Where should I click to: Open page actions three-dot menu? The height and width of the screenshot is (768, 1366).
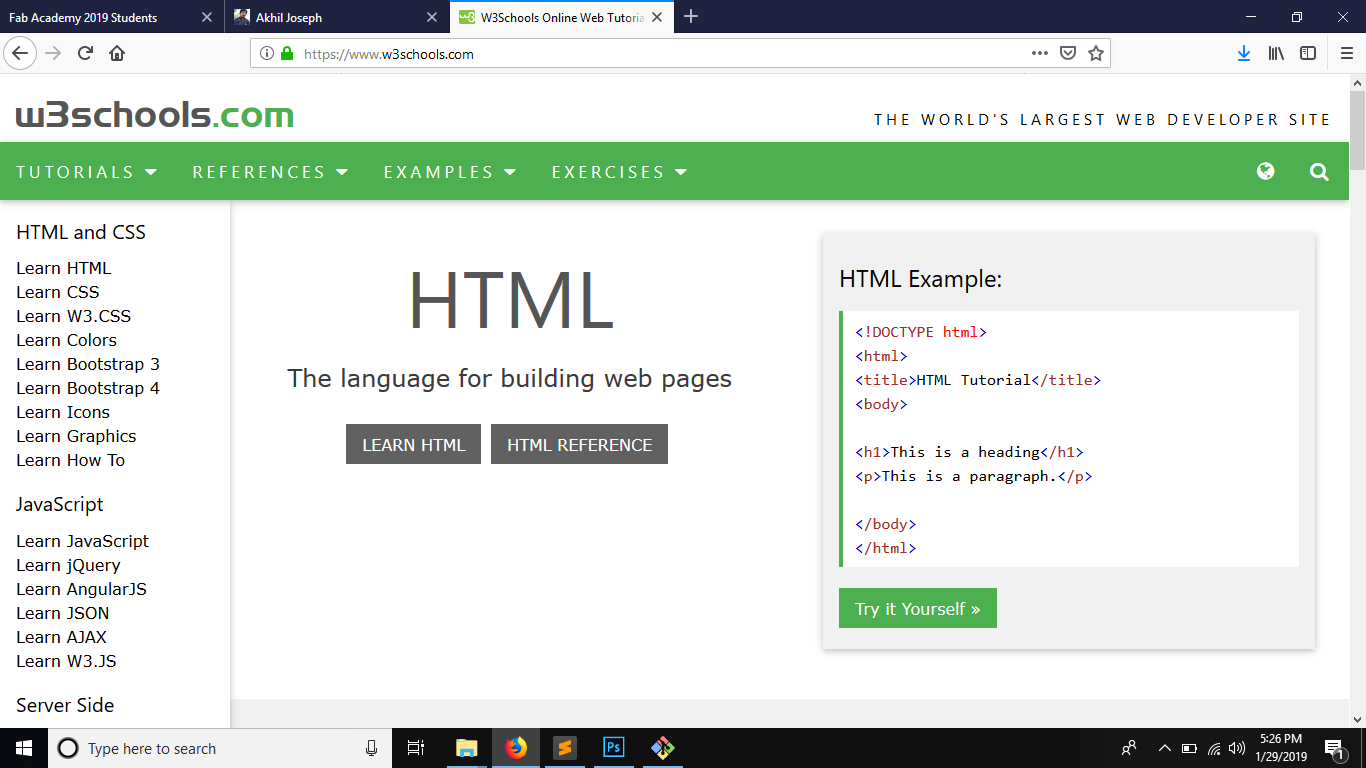point(1040,53)
